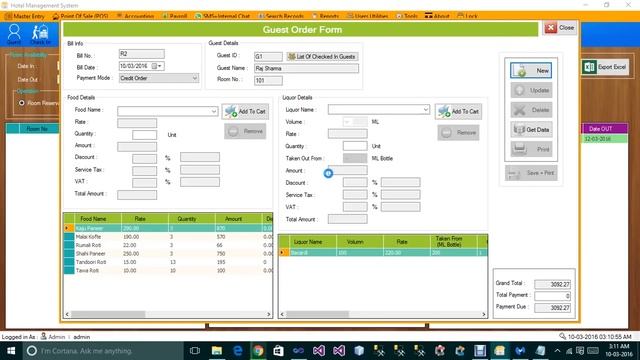This screenshot has height=360, width=640.
Task: Click the Guest icon in the toolbar
Action: point(14,33)
